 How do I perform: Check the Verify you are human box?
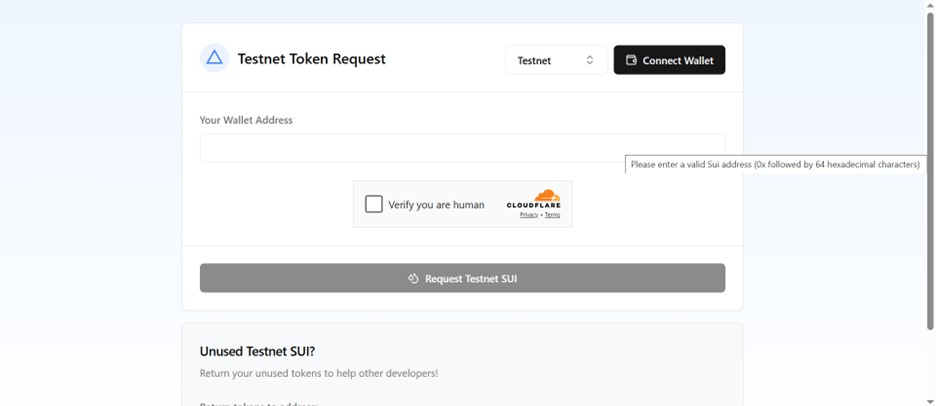pyautogui.click(x=374, y=204)
